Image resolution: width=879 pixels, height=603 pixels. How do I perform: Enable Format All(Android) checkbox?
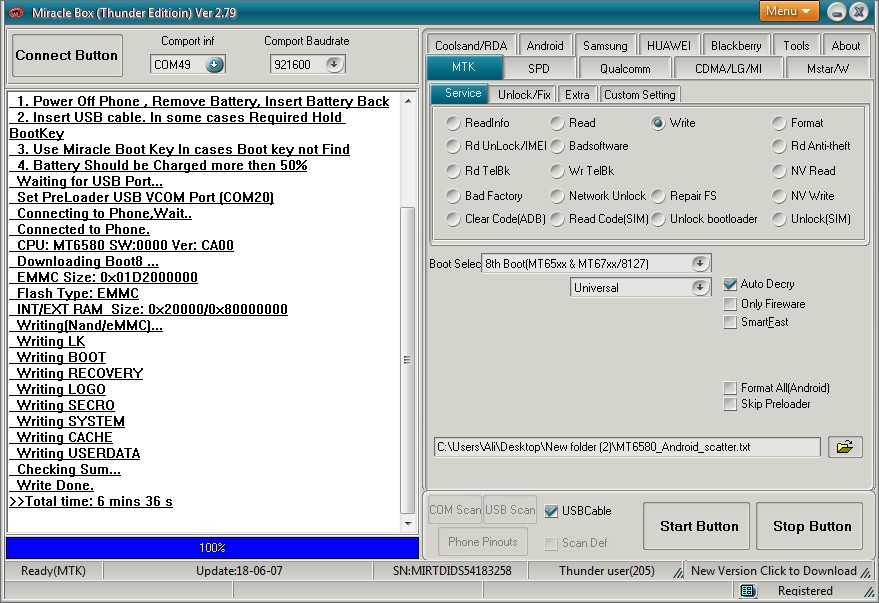click(730, 388)
